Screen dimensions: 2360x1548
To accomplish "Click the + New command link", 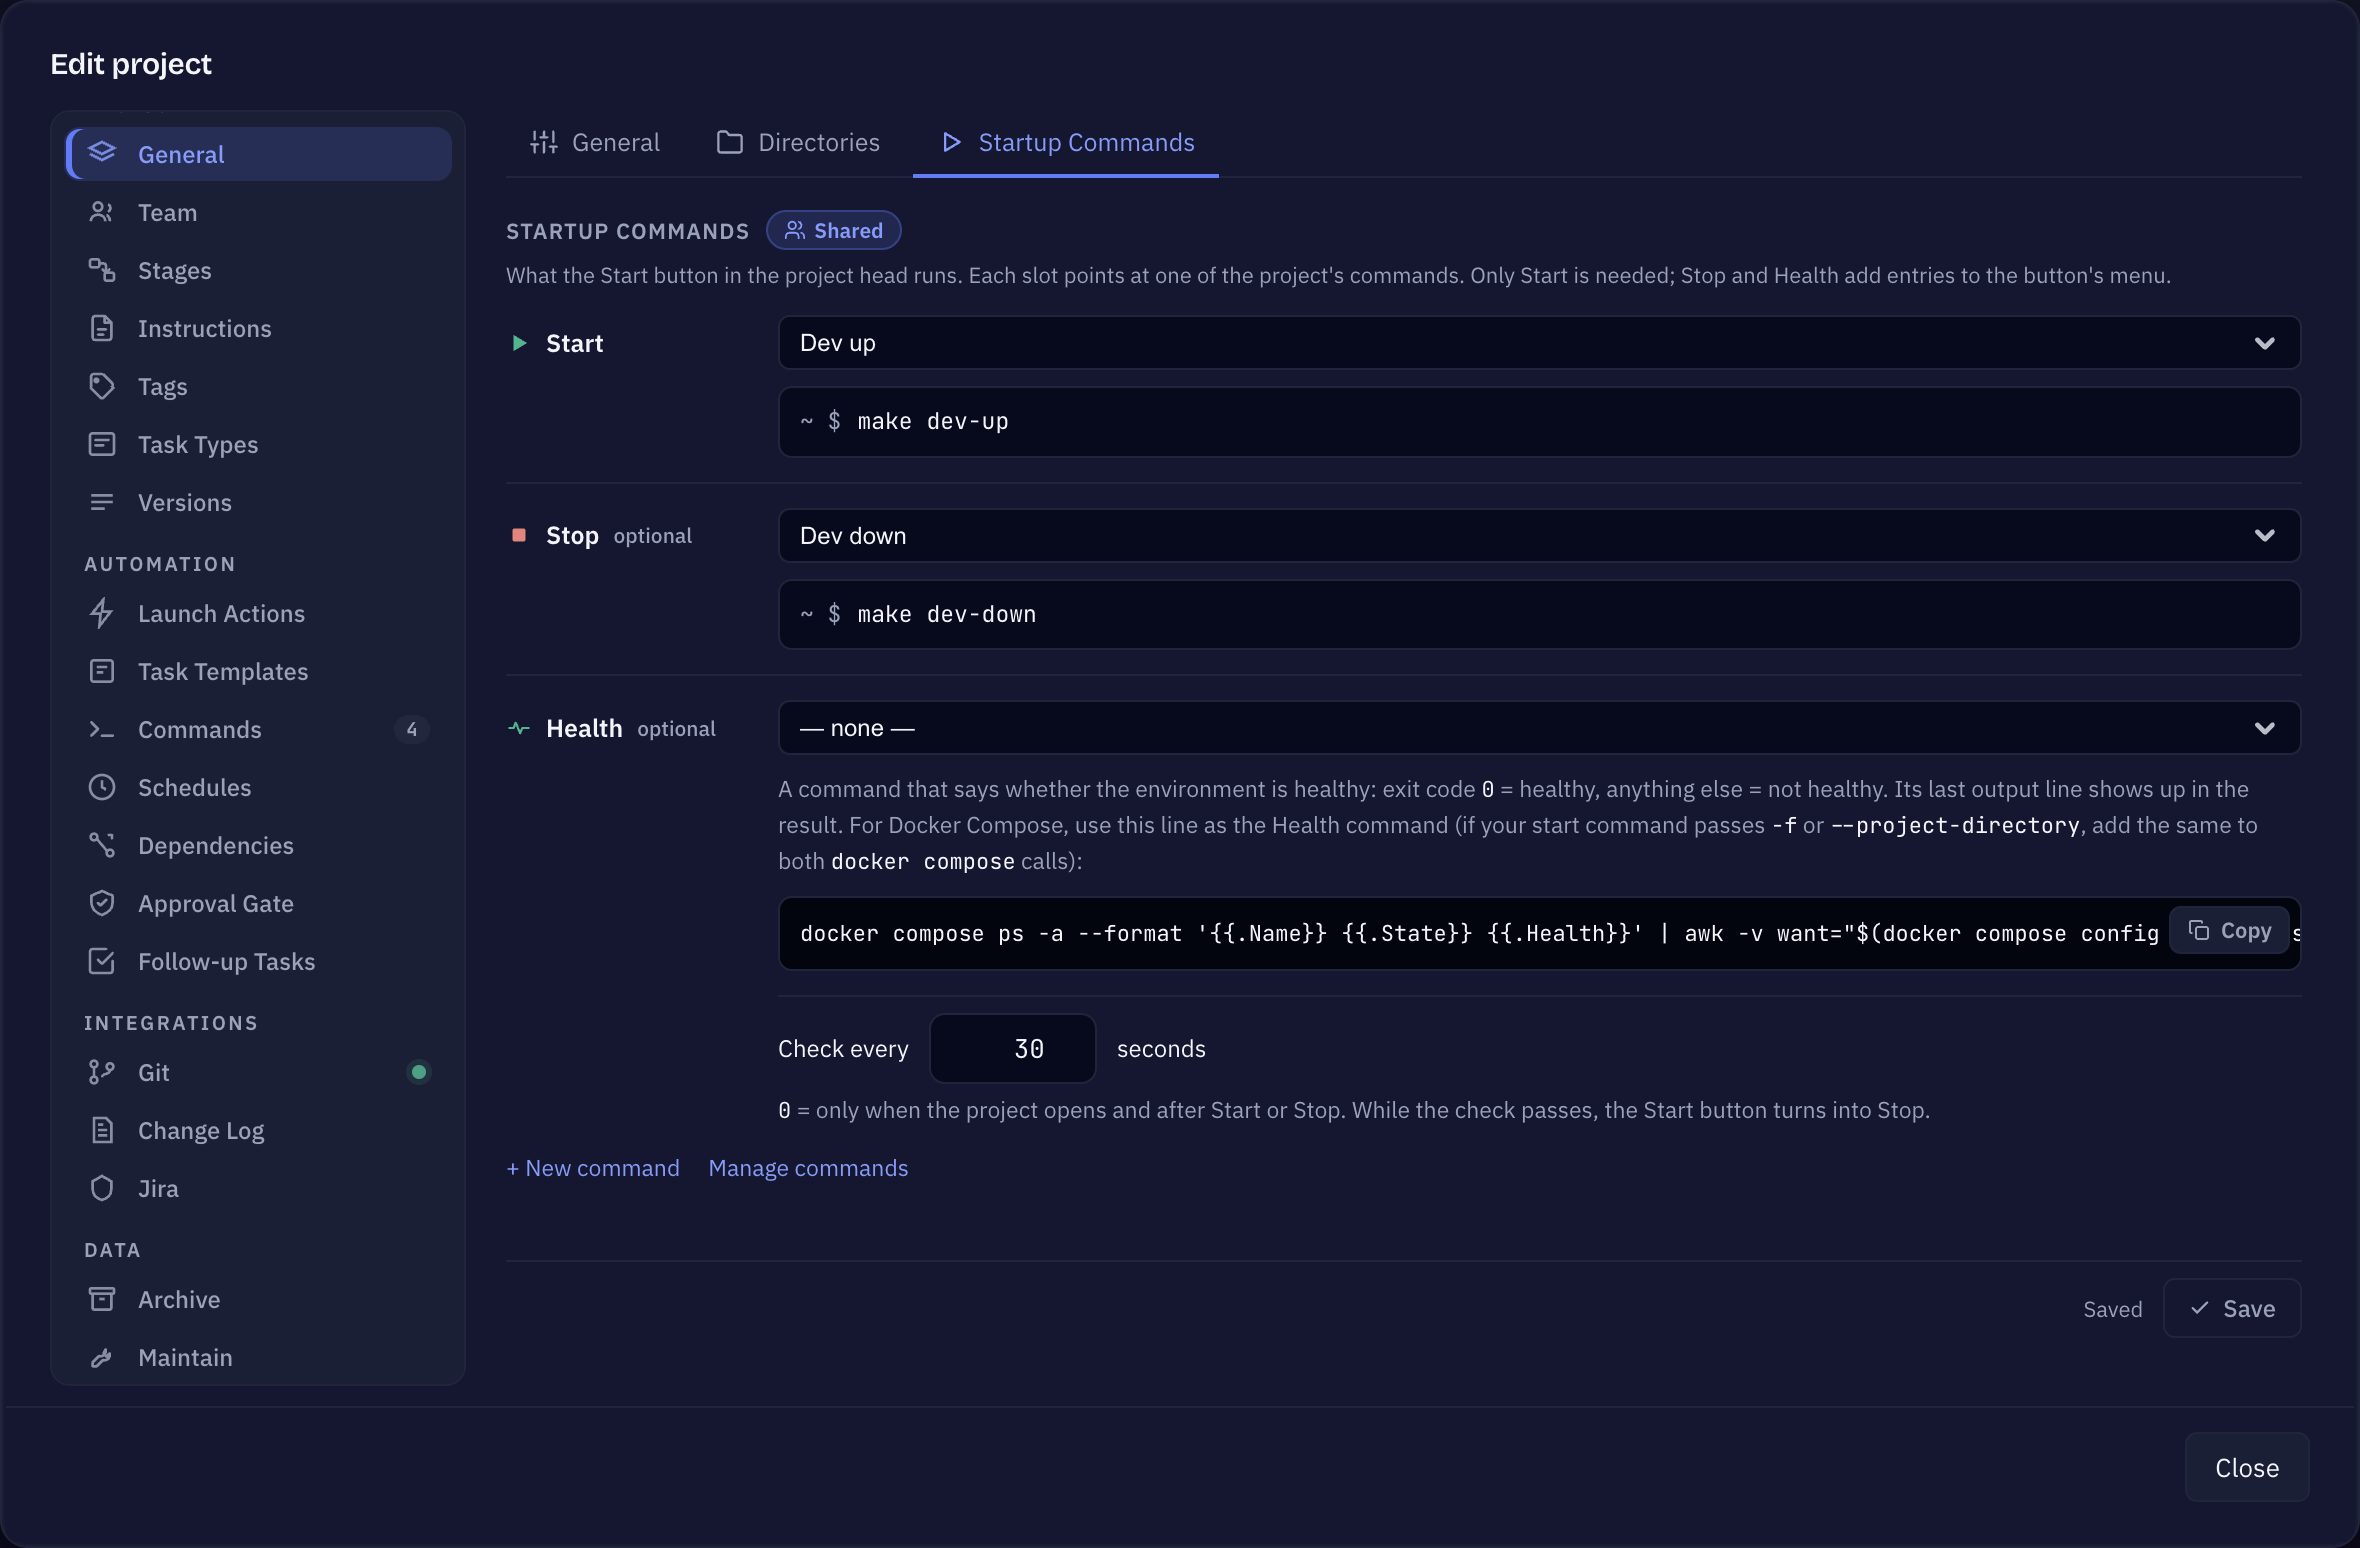I will tap(593, 1168).
